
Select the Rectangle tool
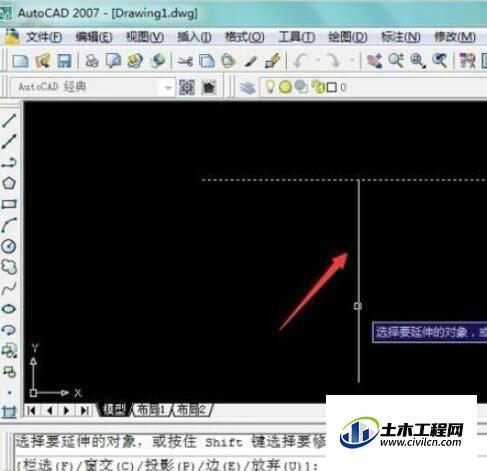click(x=9, y=204)
